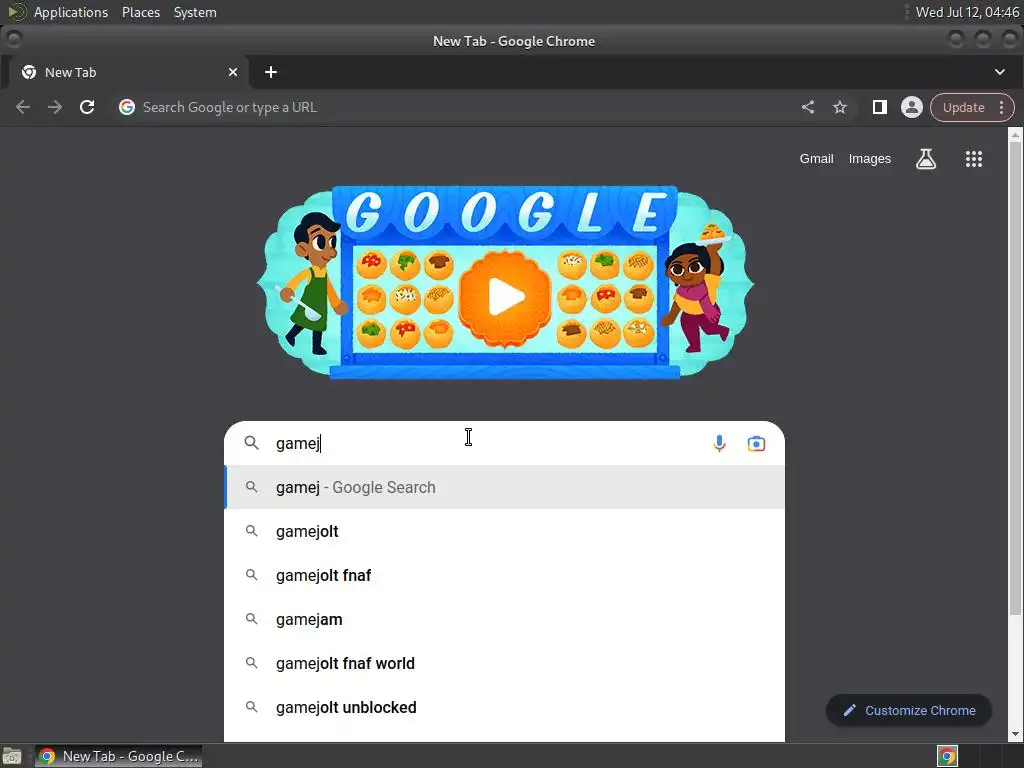
Task: Open the Places menu
Action: coord(140,12)
